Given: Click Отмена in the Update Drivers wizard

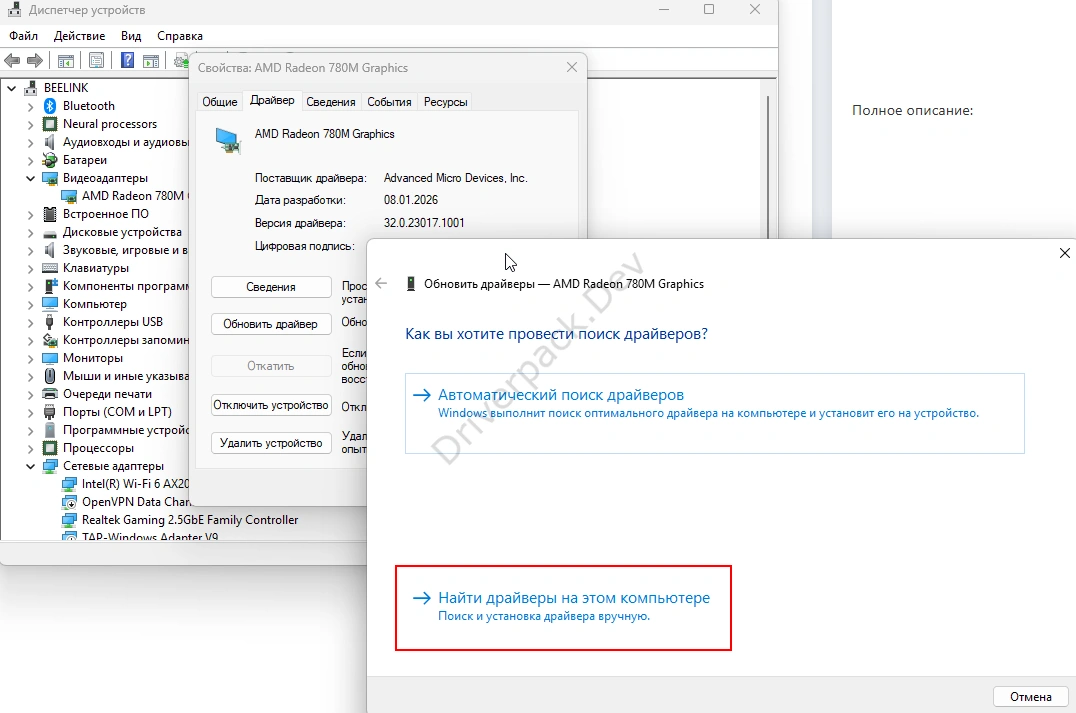Looking at the screenshot, I should pyautogui.click(x=1031, y=697).
